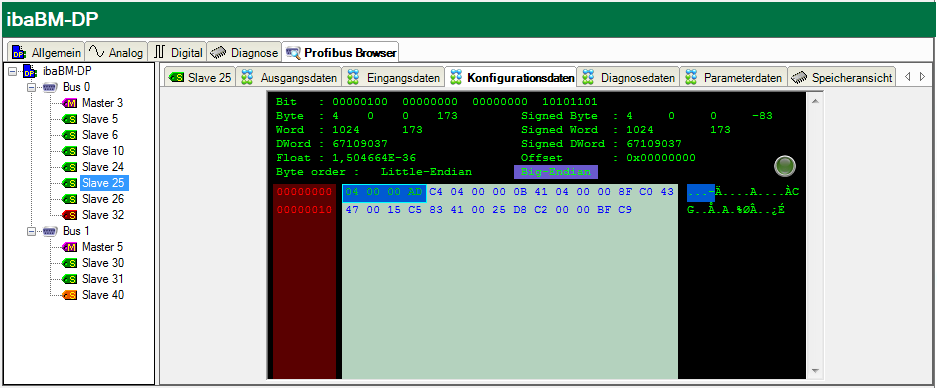The height and width of the screenshot is (388, 937).
Task: Open the Parameterdaten tab
Action: pyautogui.click(x=734, y=77)
